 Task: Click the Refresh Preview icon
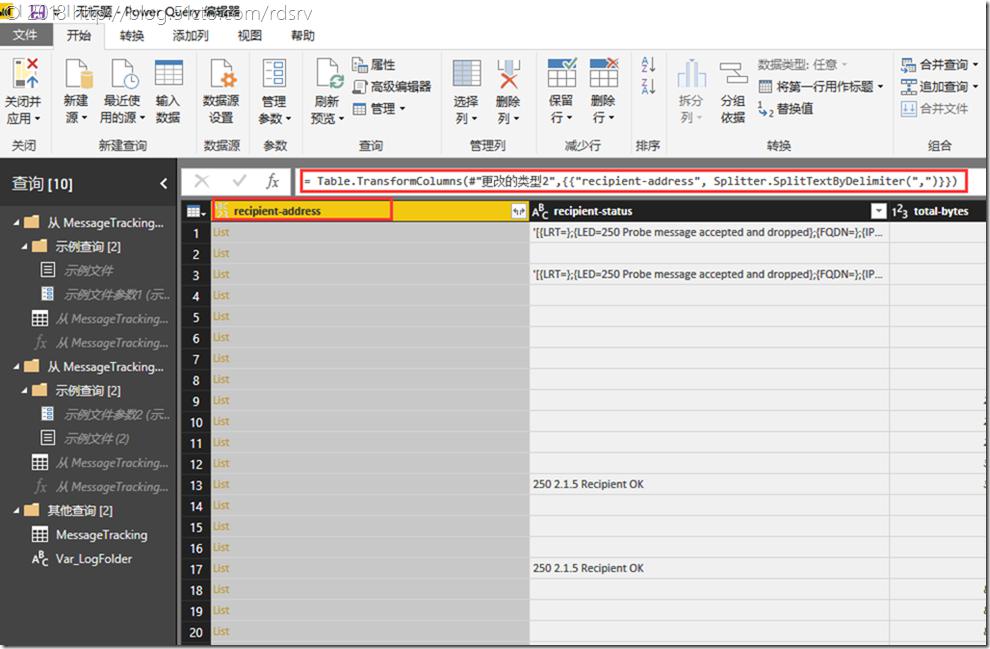[x=329, y=74]
